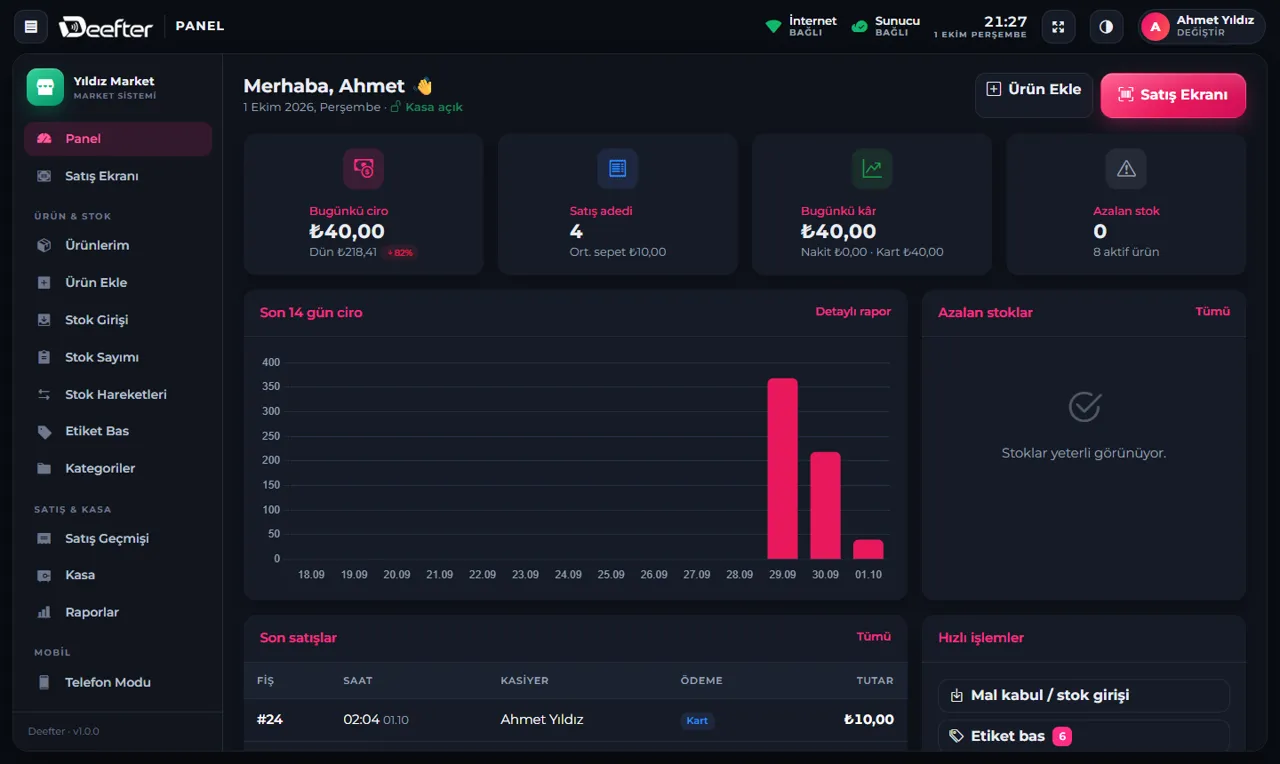This screenshot has height=764, width=1280.
Task: Click Tümü in Azalan stoklar
Action: [1213, 312]
